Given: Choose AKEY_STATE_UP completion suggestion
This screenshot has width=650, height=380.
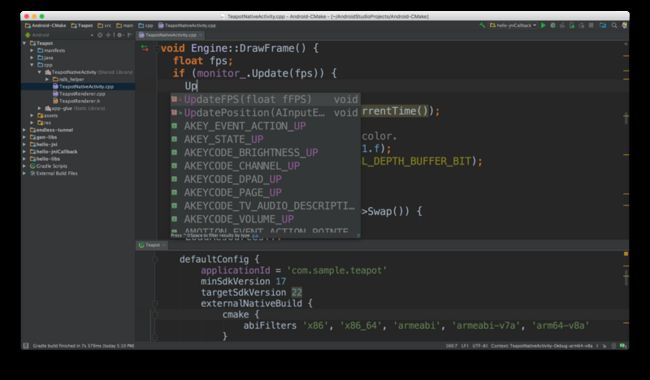Looking at the screenshot, I should tap(265, 139).
